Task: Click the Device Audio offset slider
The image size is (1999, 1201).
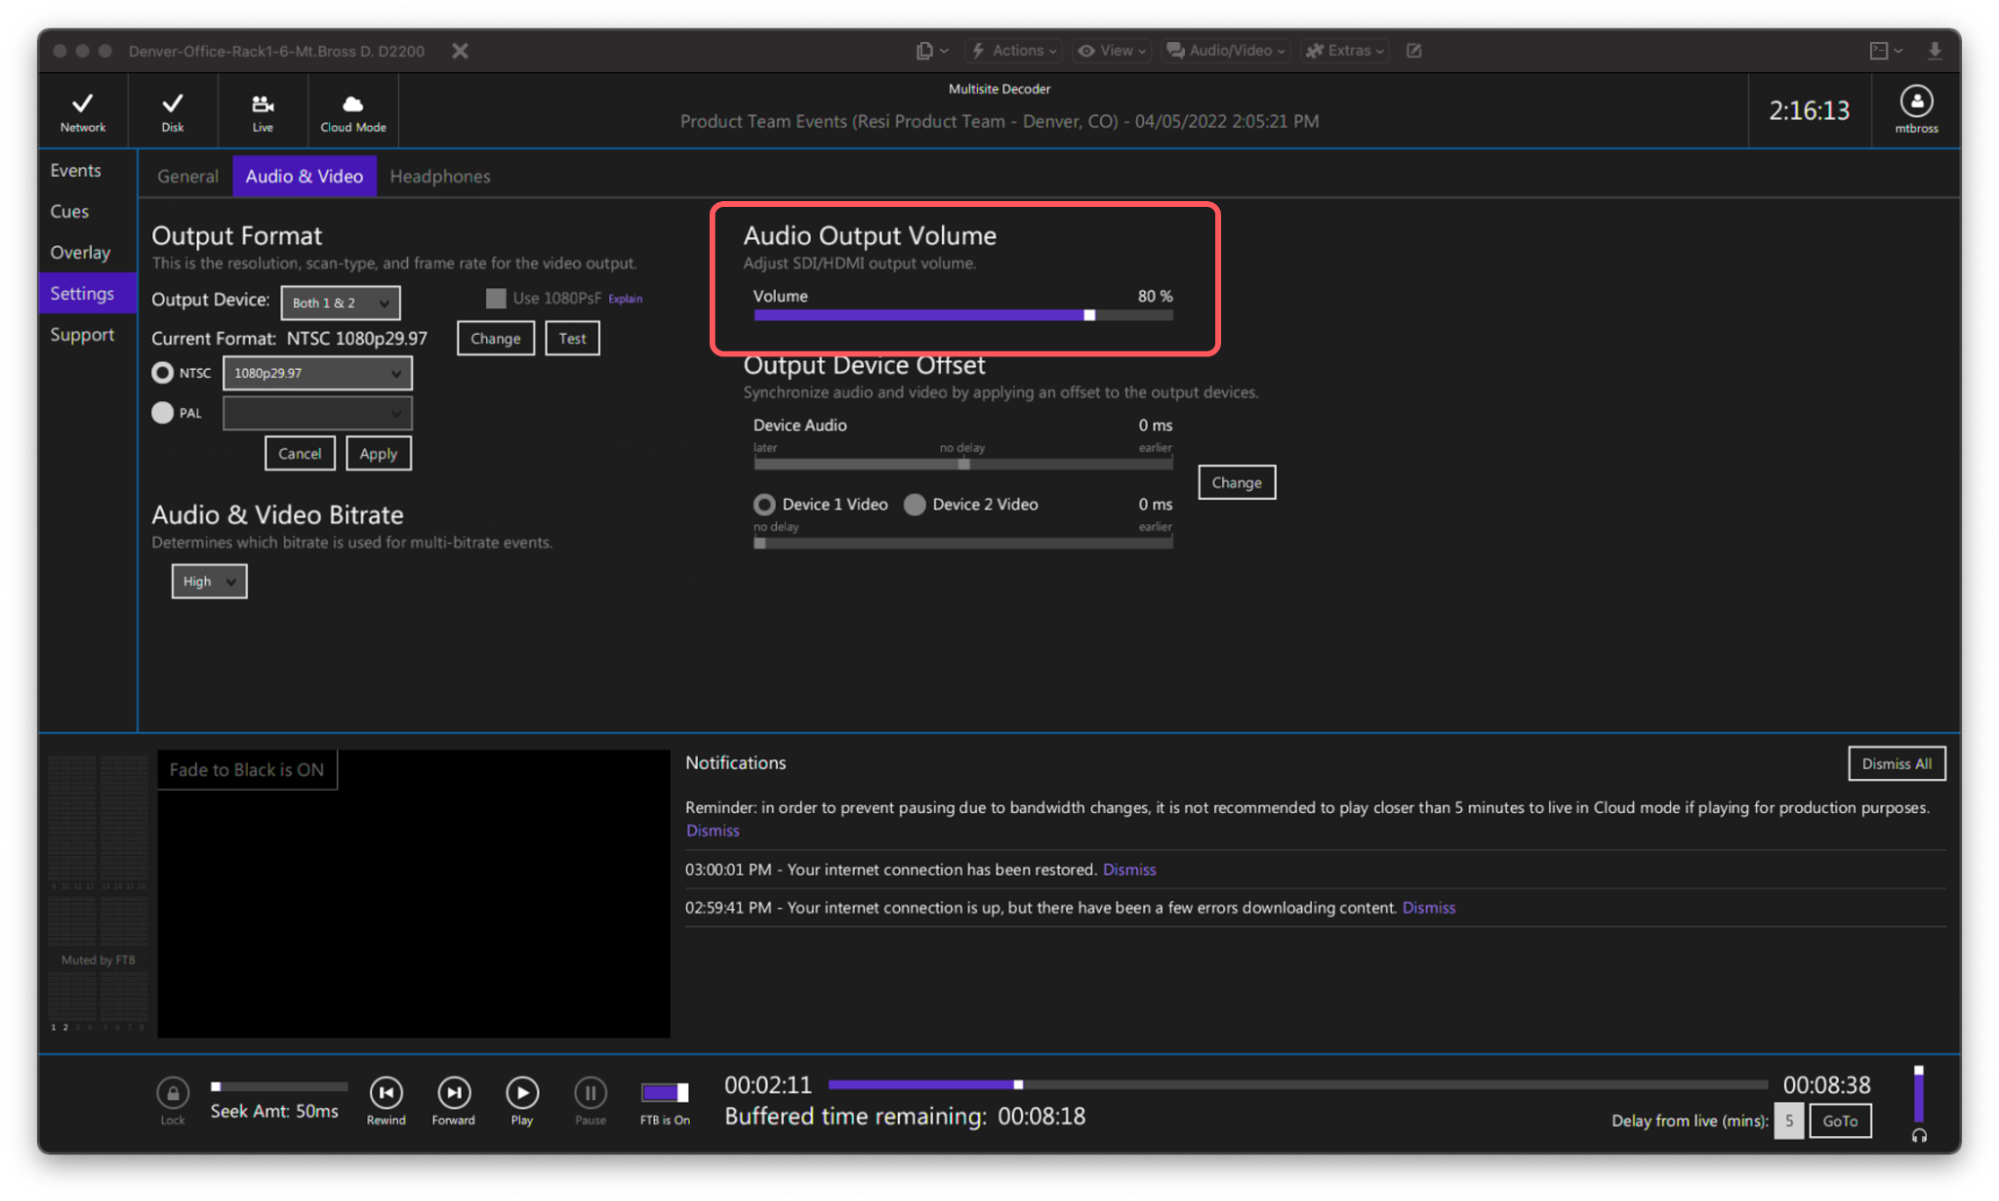Action: pos(962,464)
